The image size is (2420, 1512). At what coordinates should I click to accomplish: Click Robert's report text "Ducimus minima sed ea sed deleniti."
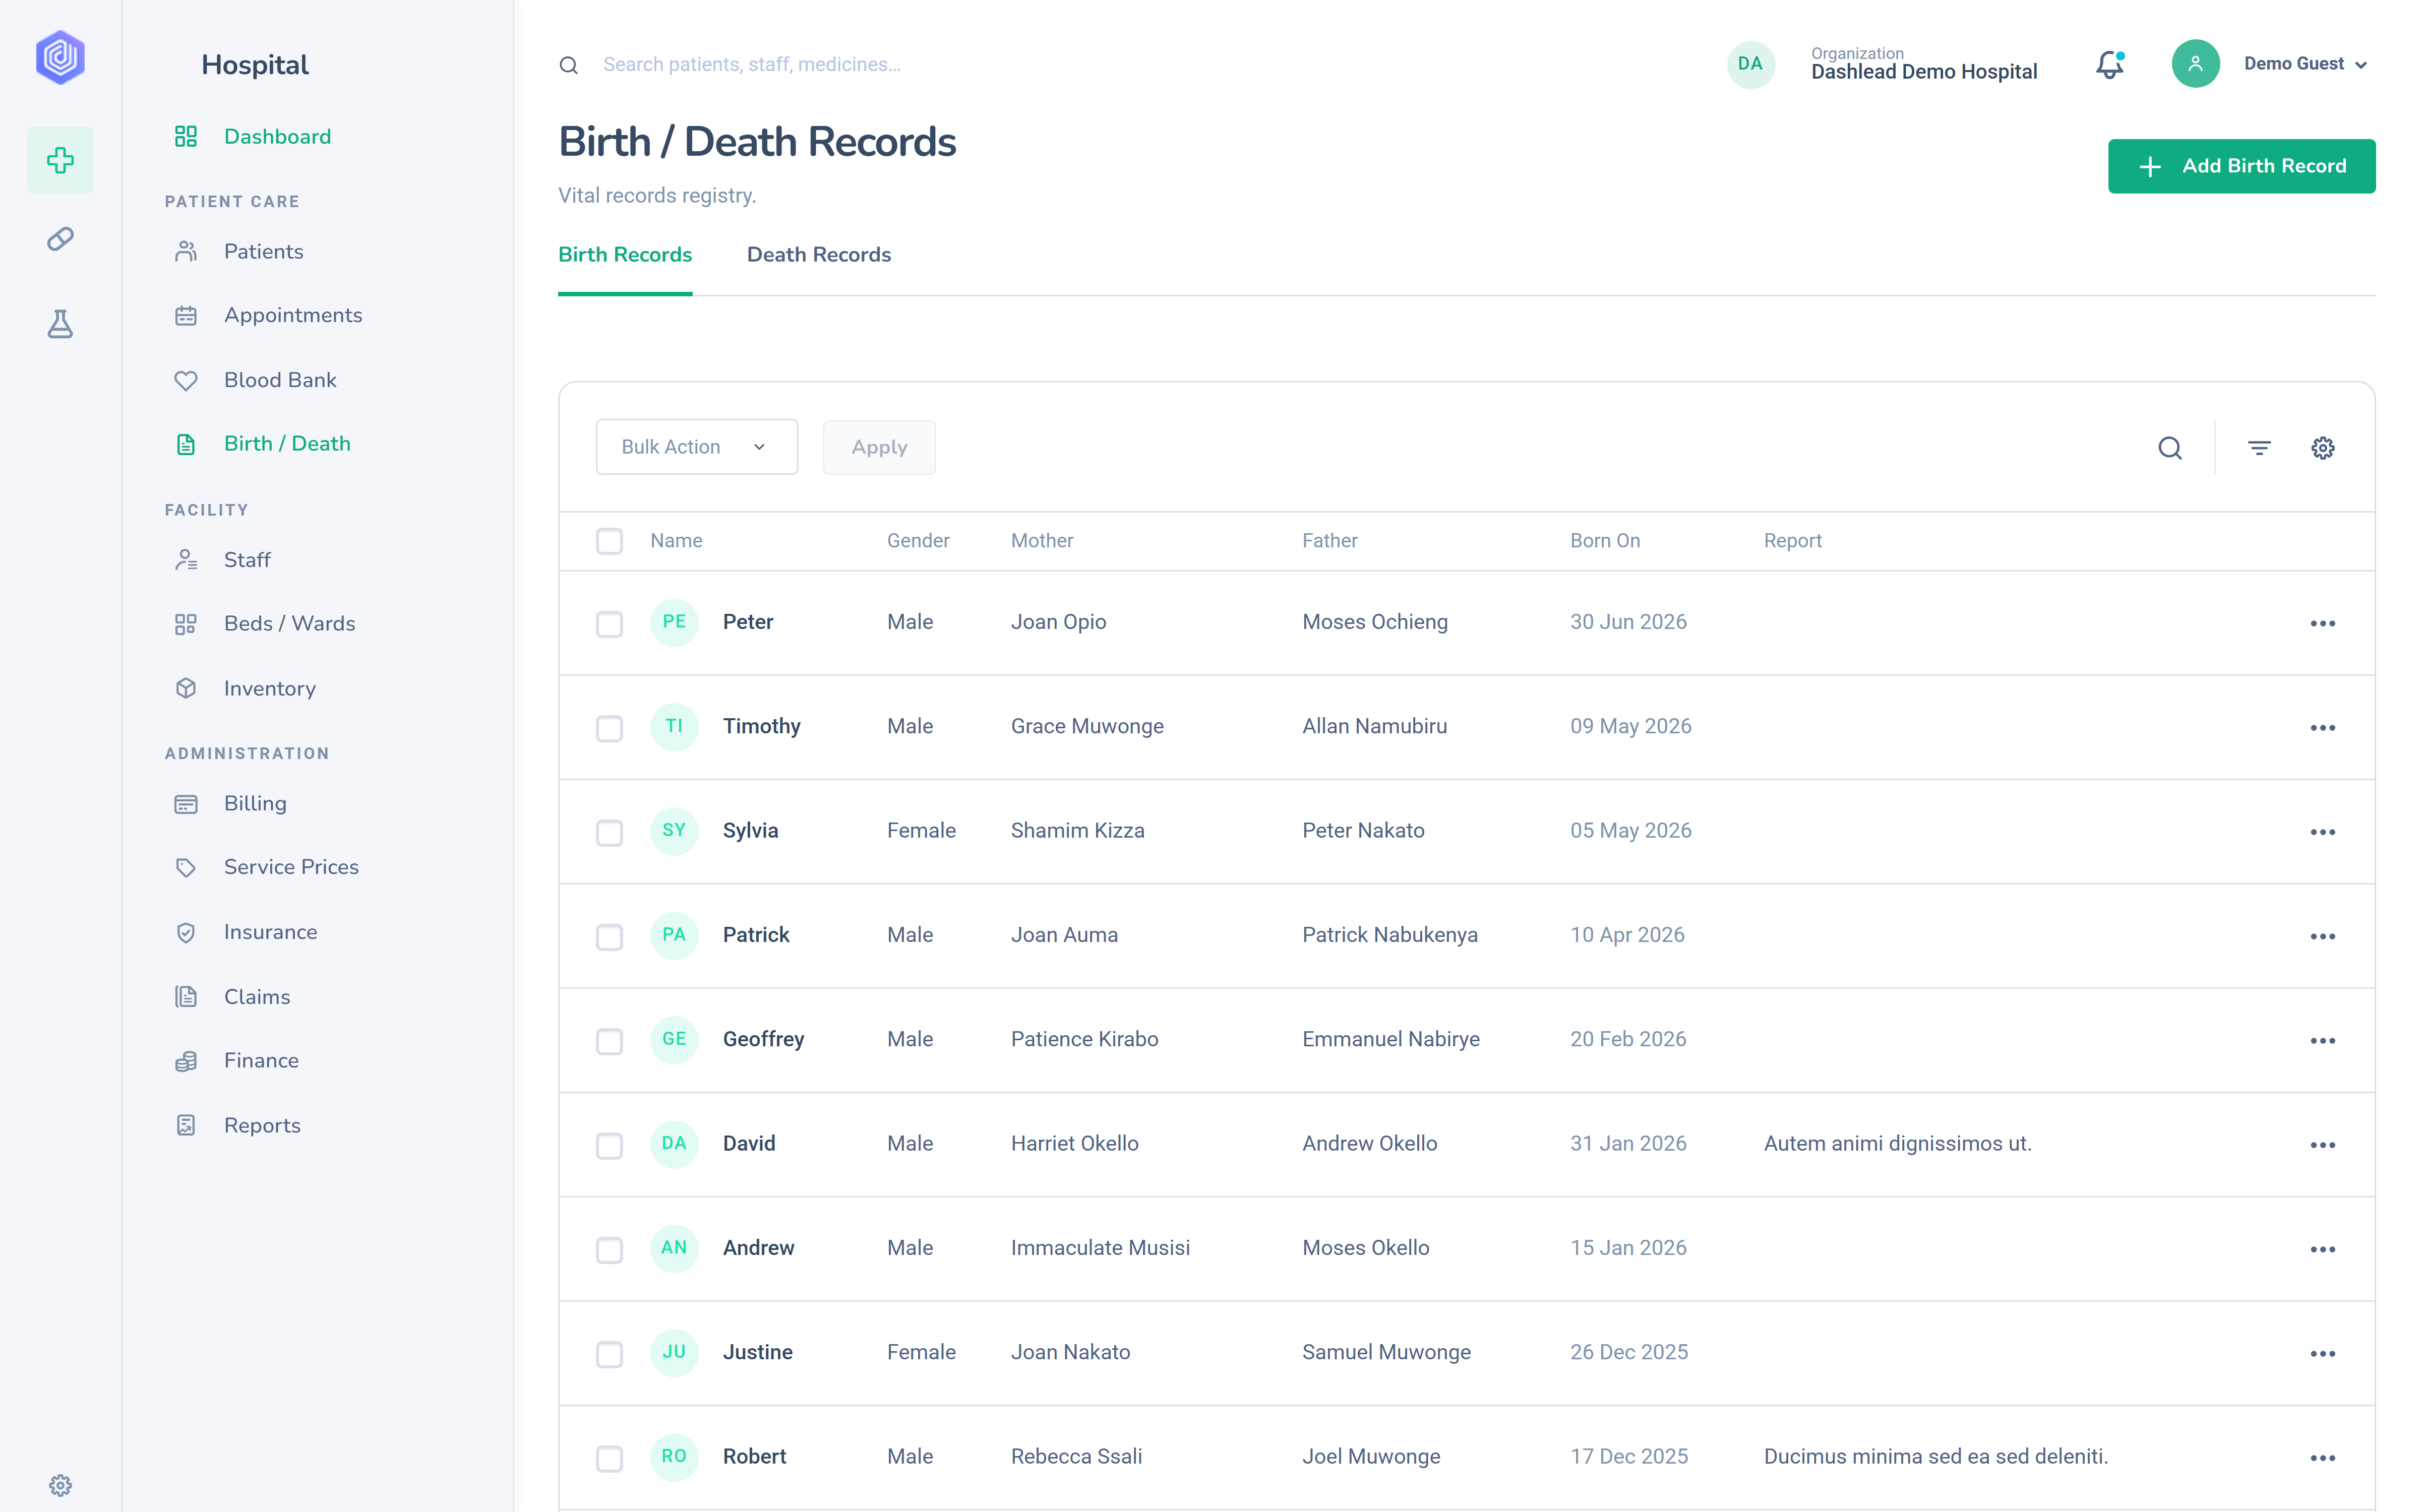click(1935, 1456)
